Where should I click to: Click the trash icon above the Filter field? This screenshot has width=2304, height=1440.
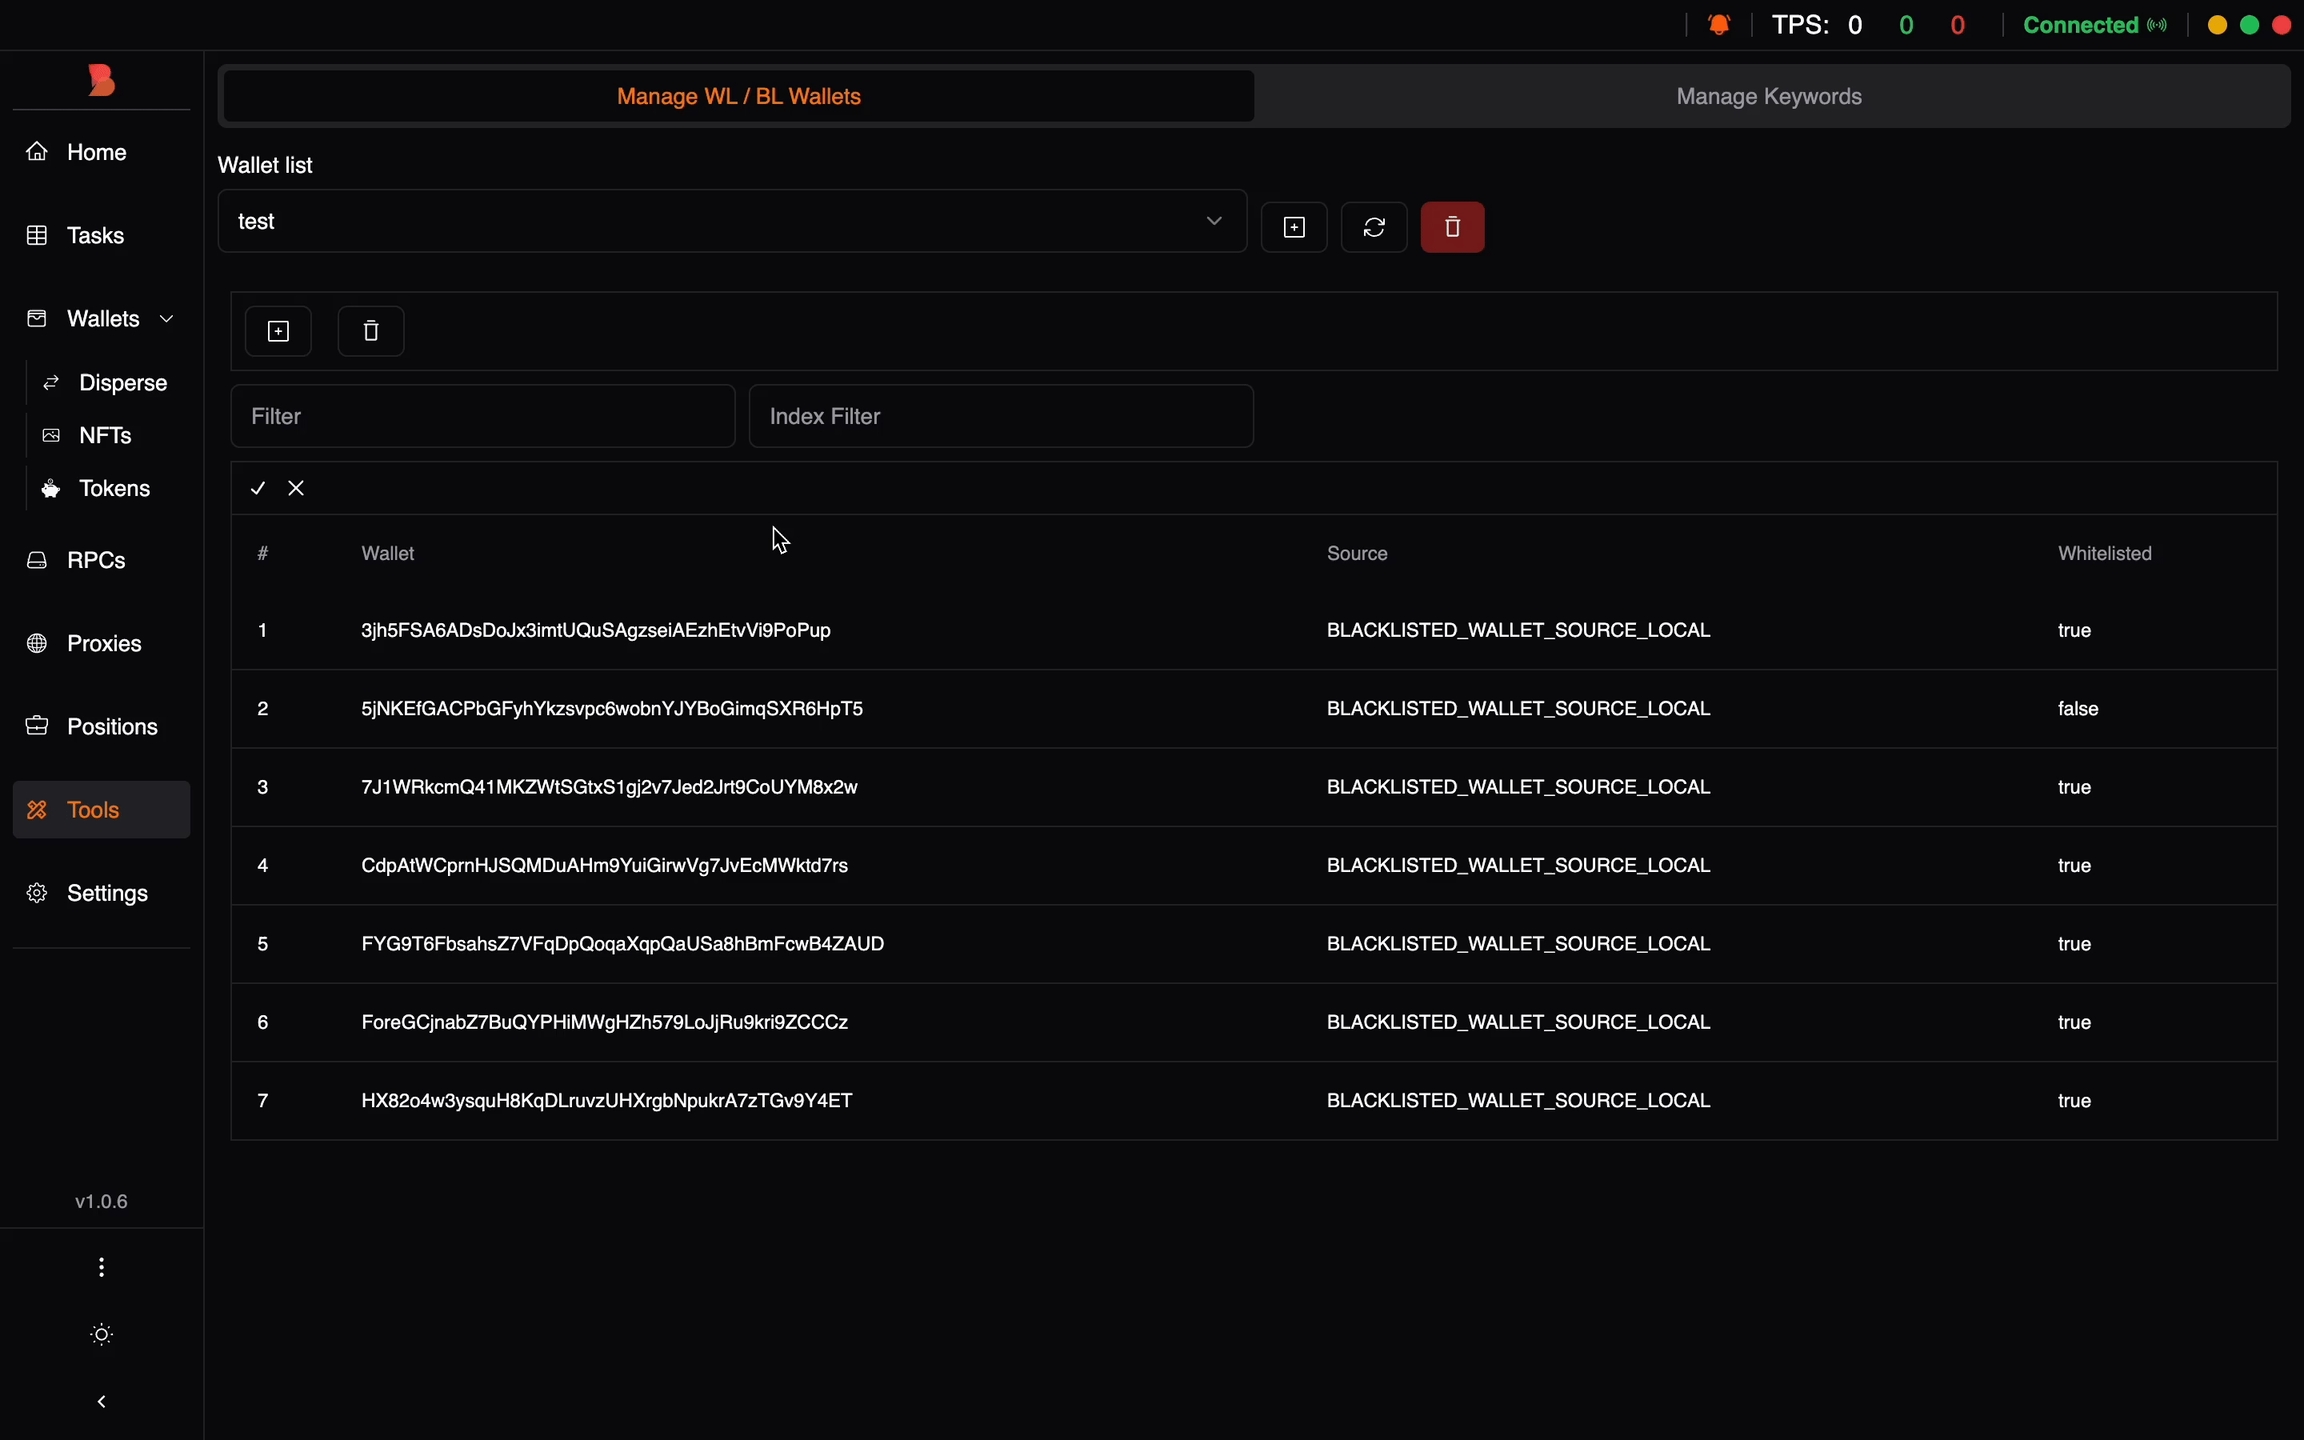coord(371,331)
